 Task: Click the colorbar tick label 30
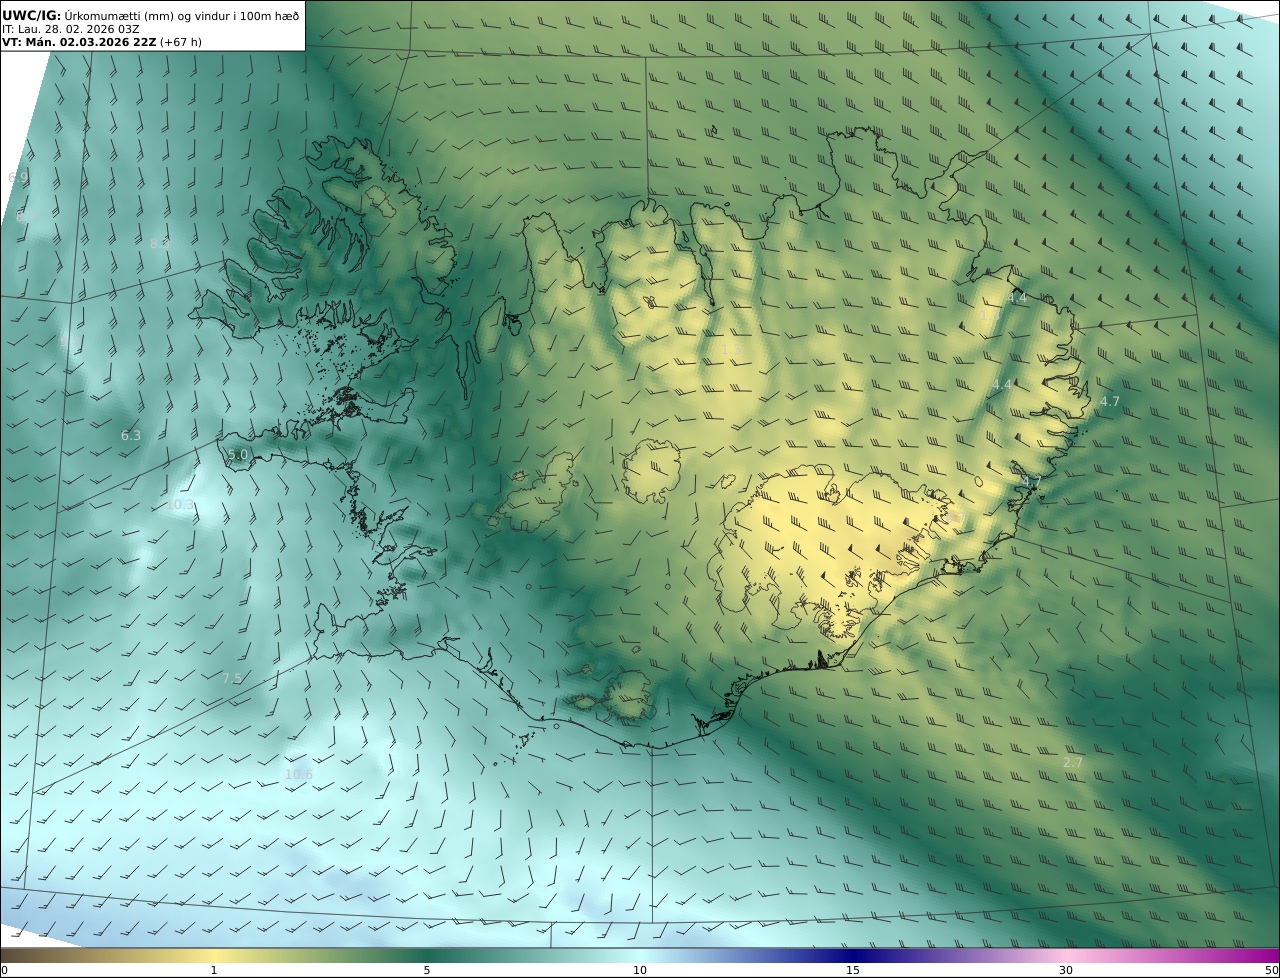(x=1066, y=970)
